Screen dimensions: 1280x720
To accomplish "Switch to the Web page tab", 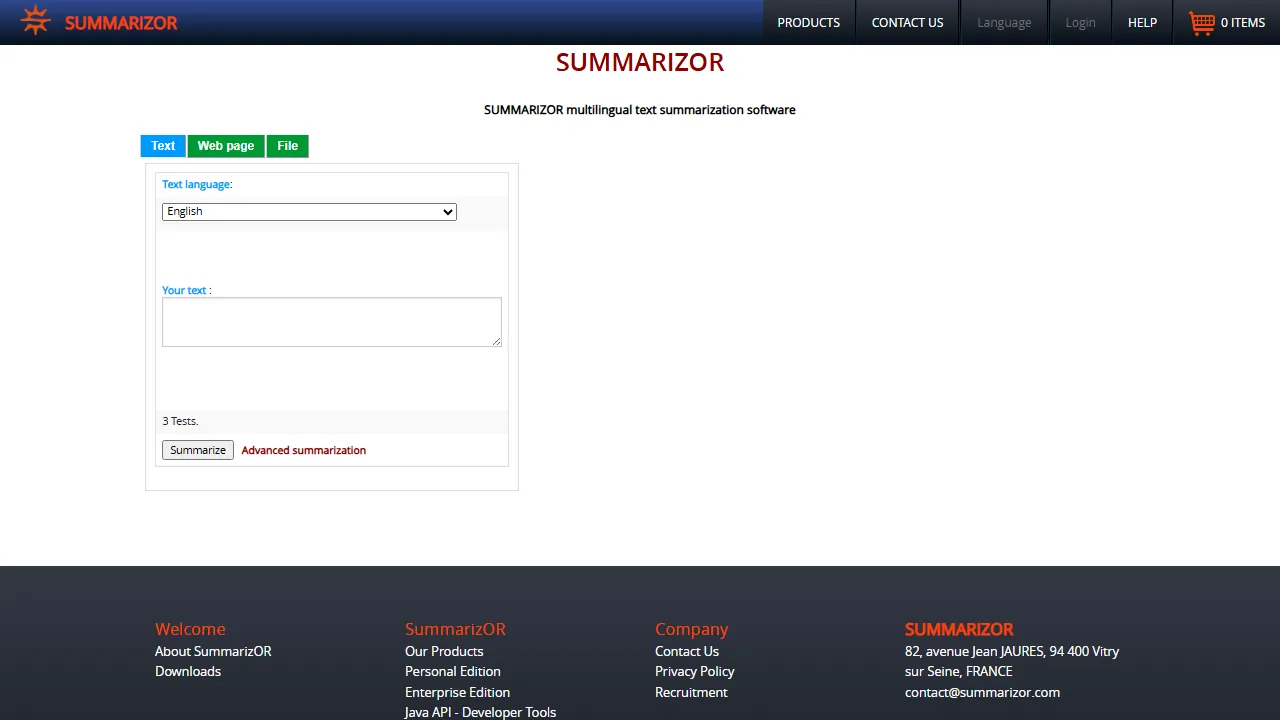I will (x=225, y=145).
